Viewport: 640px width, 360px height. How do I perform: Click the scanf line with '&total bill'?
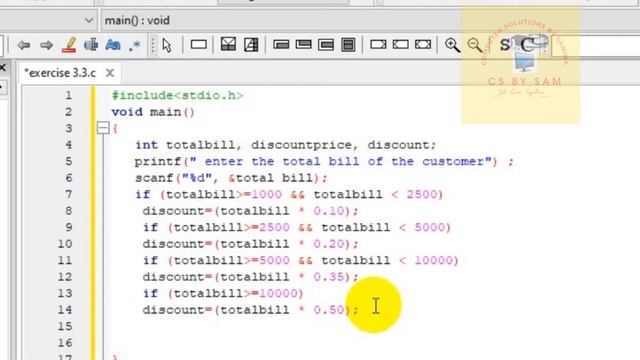231,178
